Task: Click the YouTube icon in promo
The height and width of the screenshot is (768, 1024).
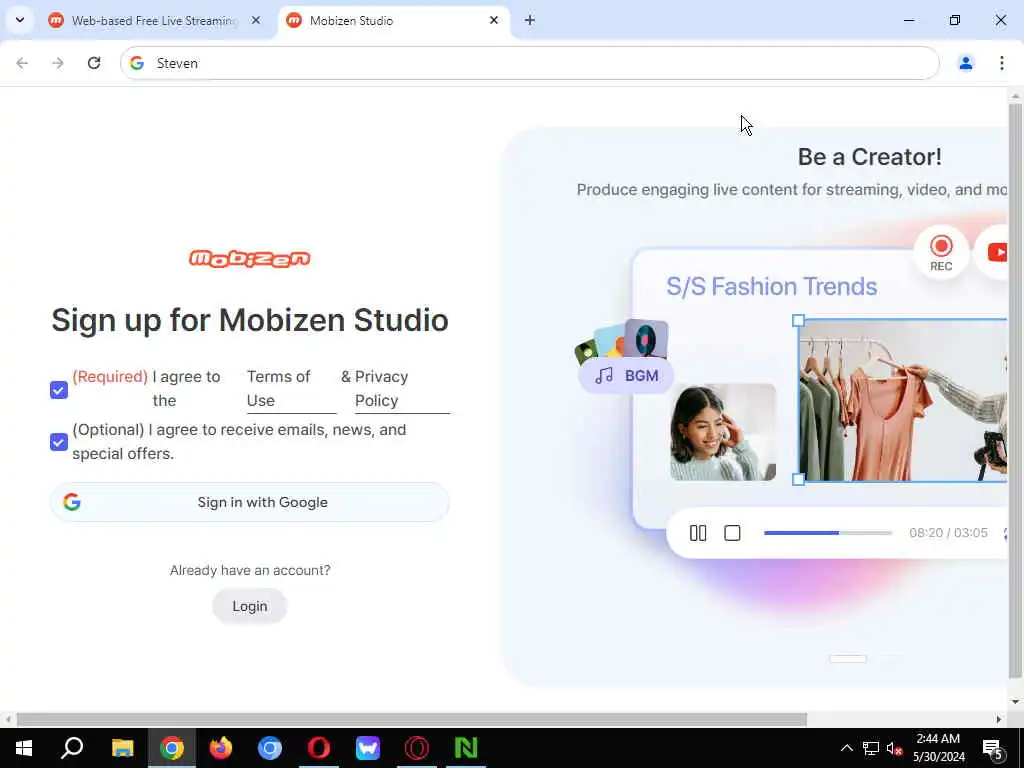Action: (996, 252)
